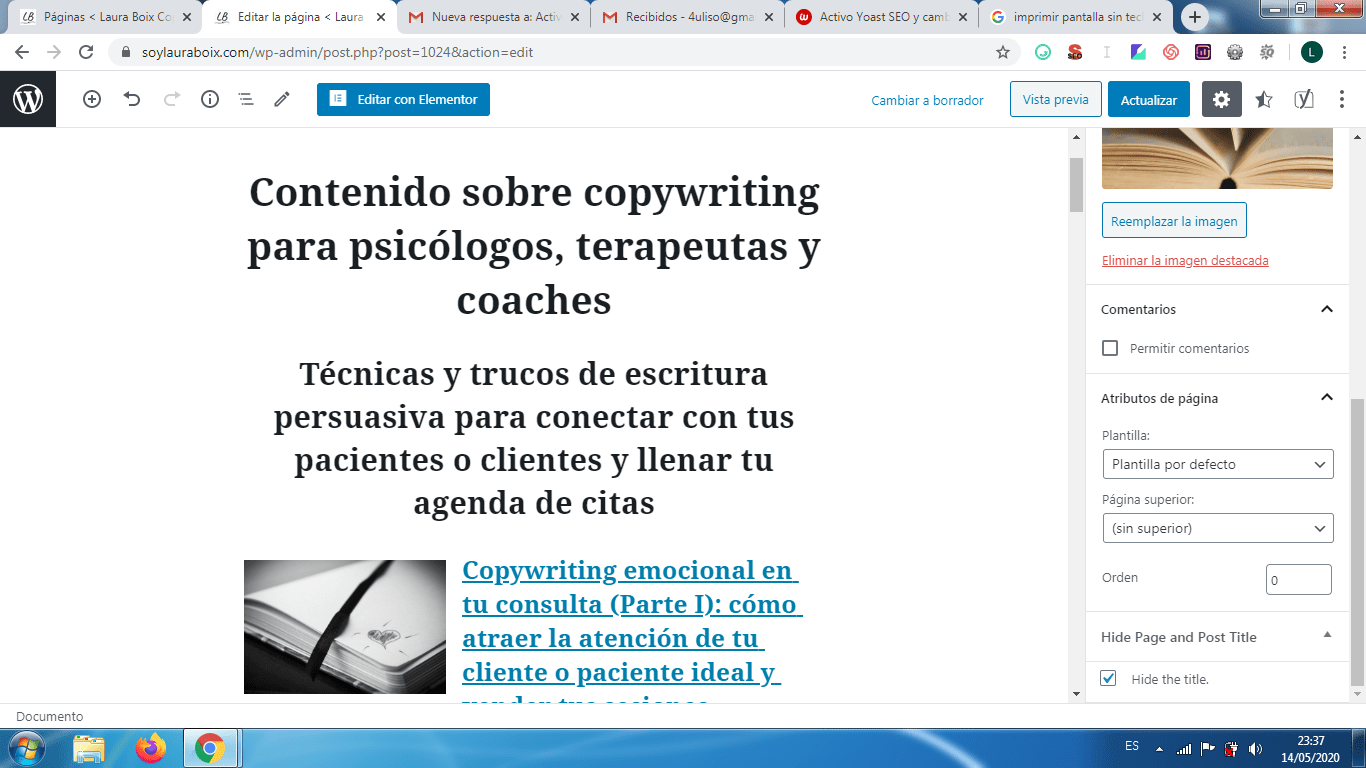Open the red SEO extension icon
The image size is (1366, 768).
tap(1075, 52)
